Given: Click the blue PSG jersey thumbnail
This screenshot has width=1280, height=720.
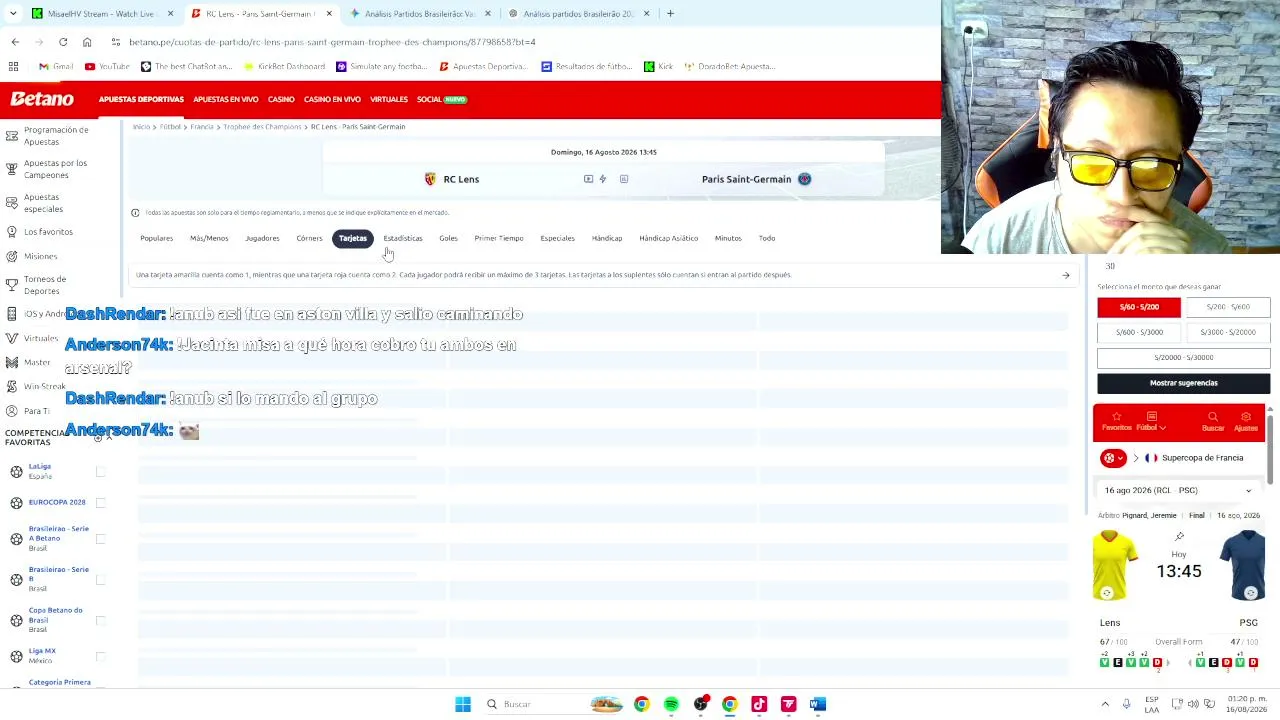Looking at the screenshot, I should 1244,565.
